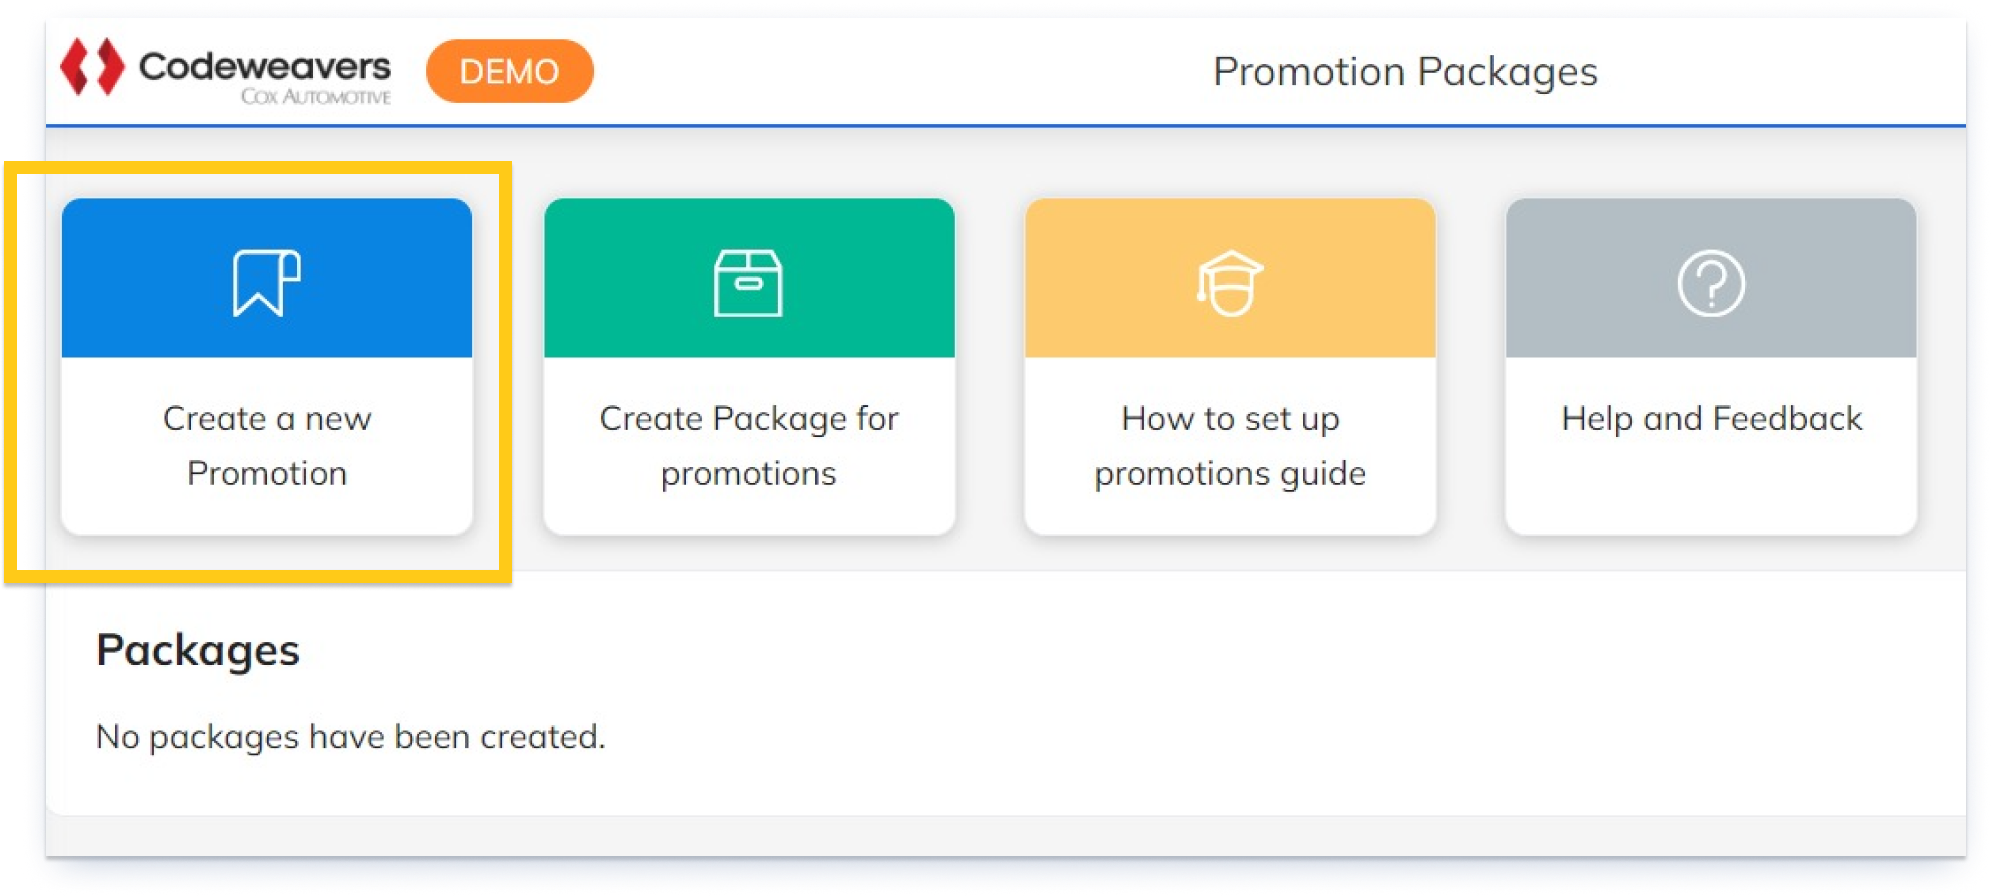The image size is (1991, 896).
Task: Click the box icon on the Create Package card
Action: tap(748, 283)
